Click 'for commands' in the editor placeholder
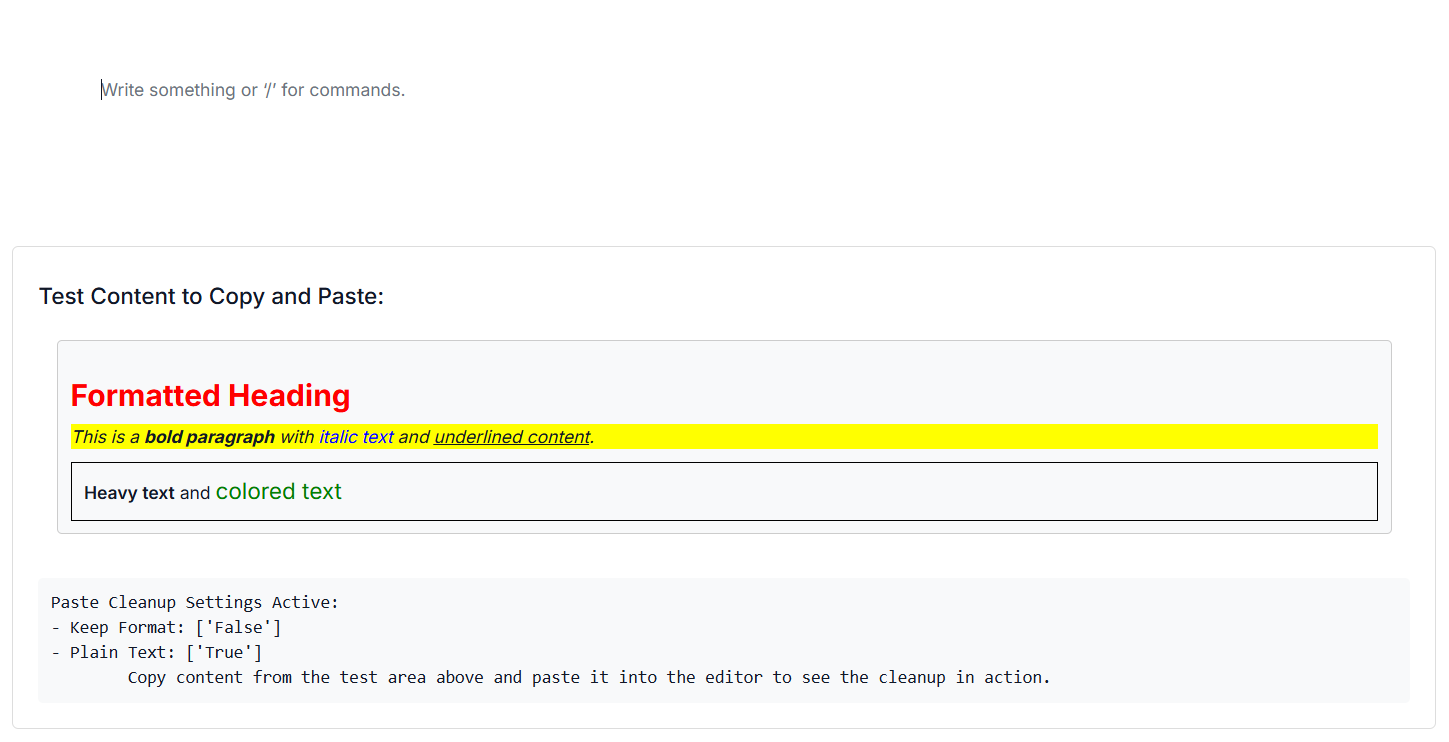Screen dimensions: 1449x742 [343, 90]
